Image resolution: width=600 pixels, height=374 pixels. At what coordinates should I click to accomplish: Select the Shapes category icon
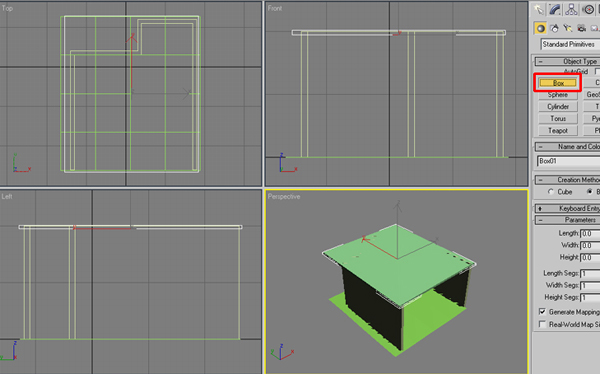[x=554, y=28]
